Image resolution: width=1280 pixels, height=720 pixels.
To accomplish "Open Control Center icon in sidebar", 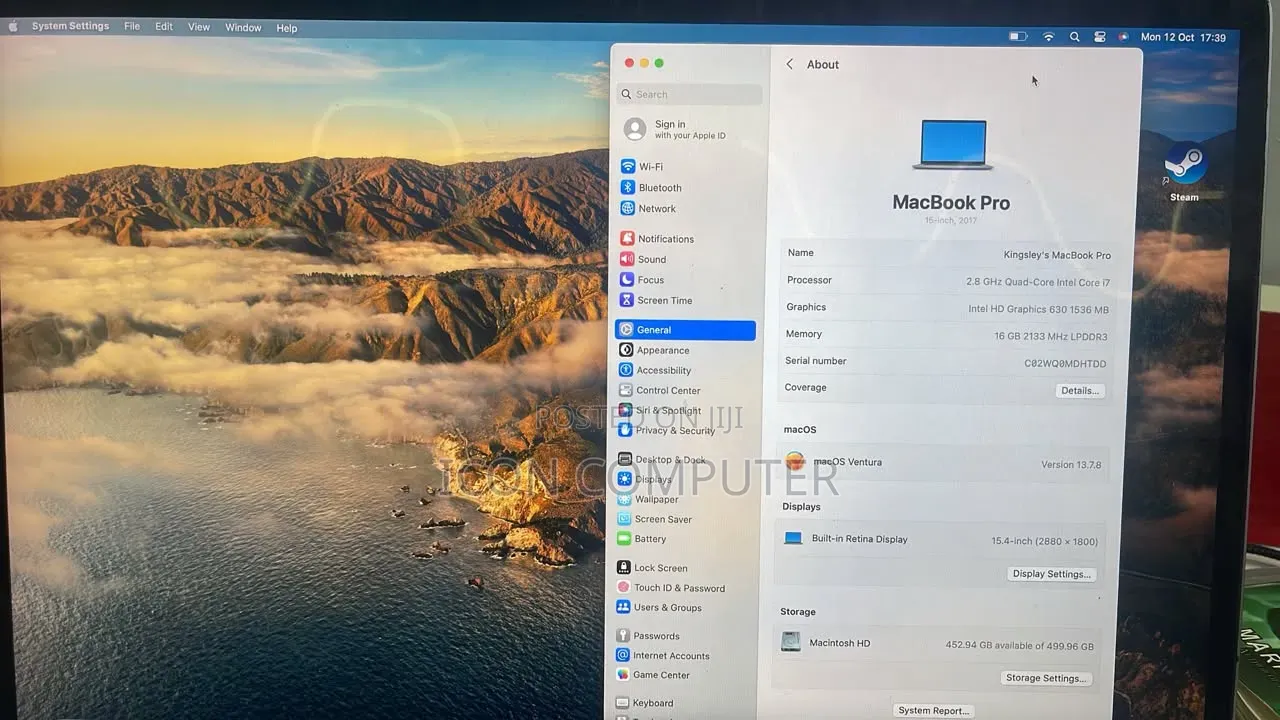I will point(626,390).
